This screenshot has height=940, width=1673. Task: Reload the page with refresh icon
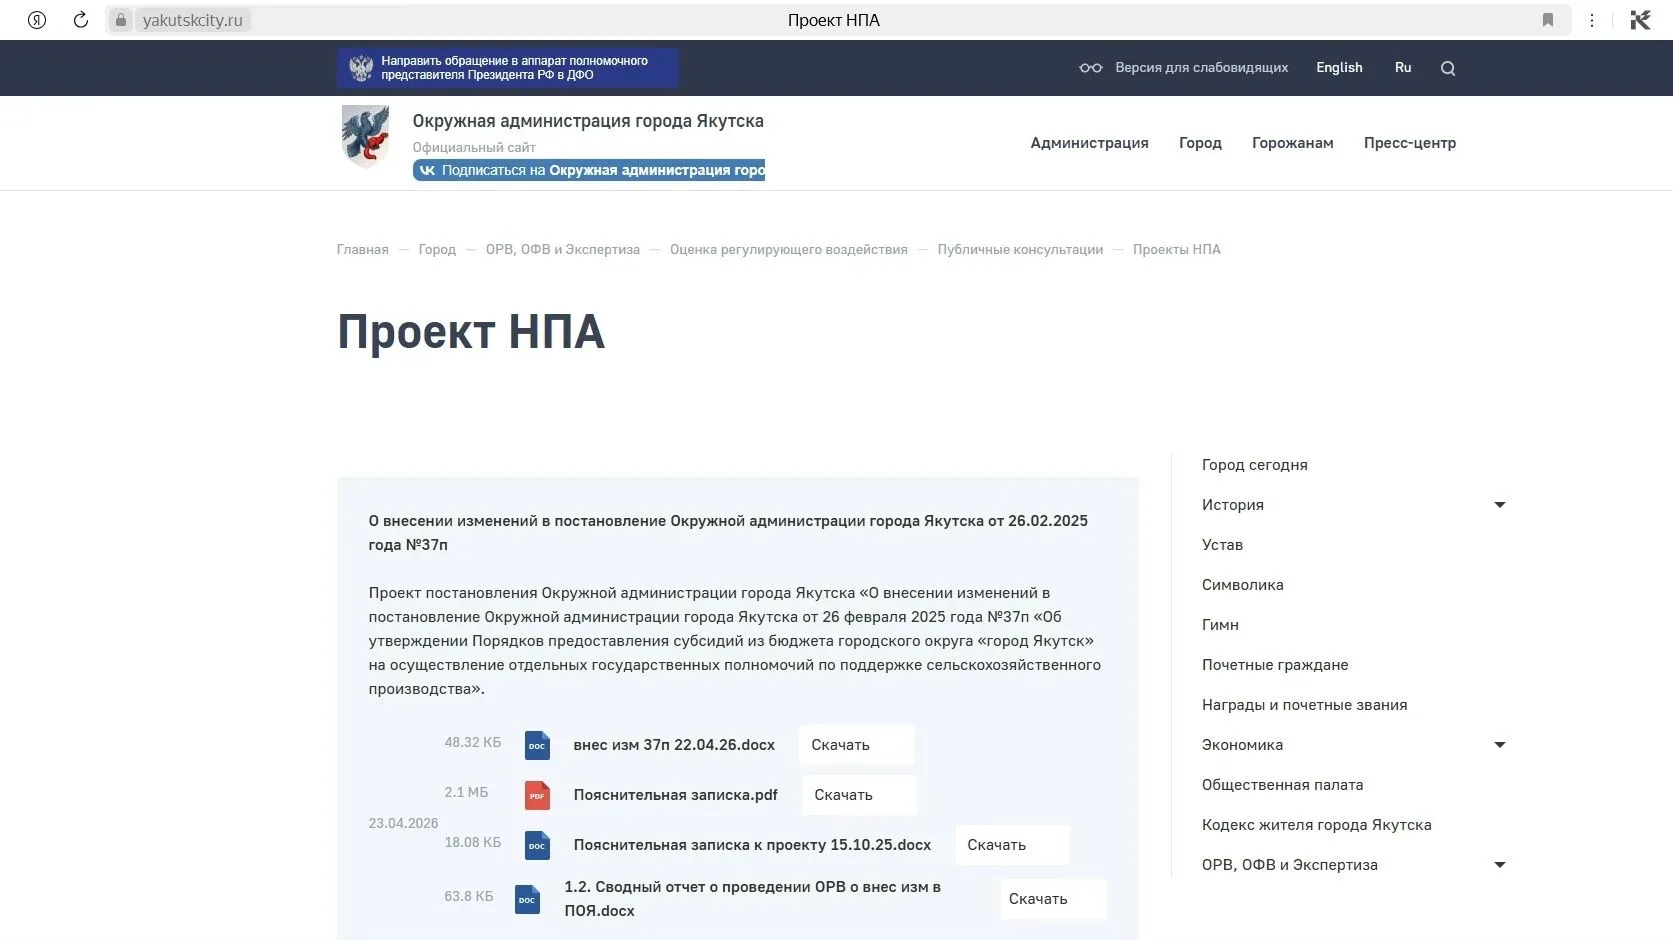click(81, 20)
